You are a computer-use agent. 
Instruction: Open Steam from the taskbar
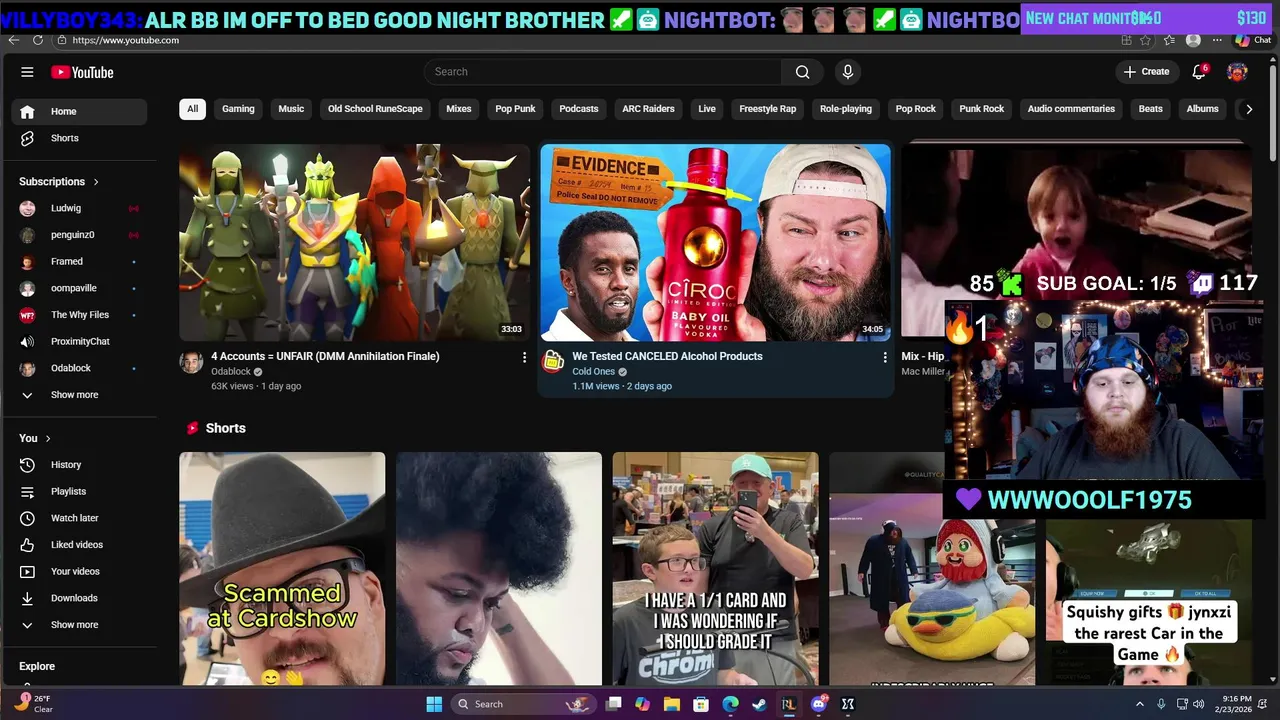[760, 704]
